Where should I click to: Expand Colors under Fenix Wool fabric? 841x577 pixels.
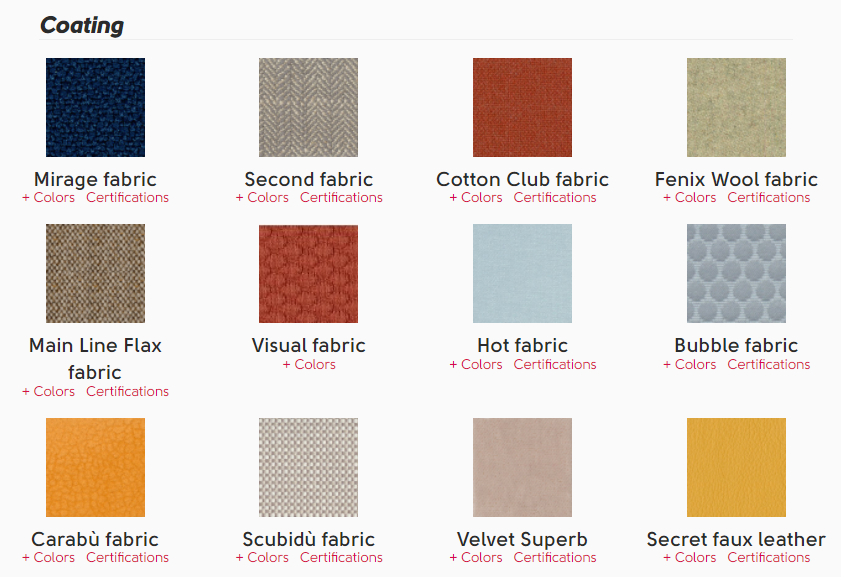click(x=690, y=197)
